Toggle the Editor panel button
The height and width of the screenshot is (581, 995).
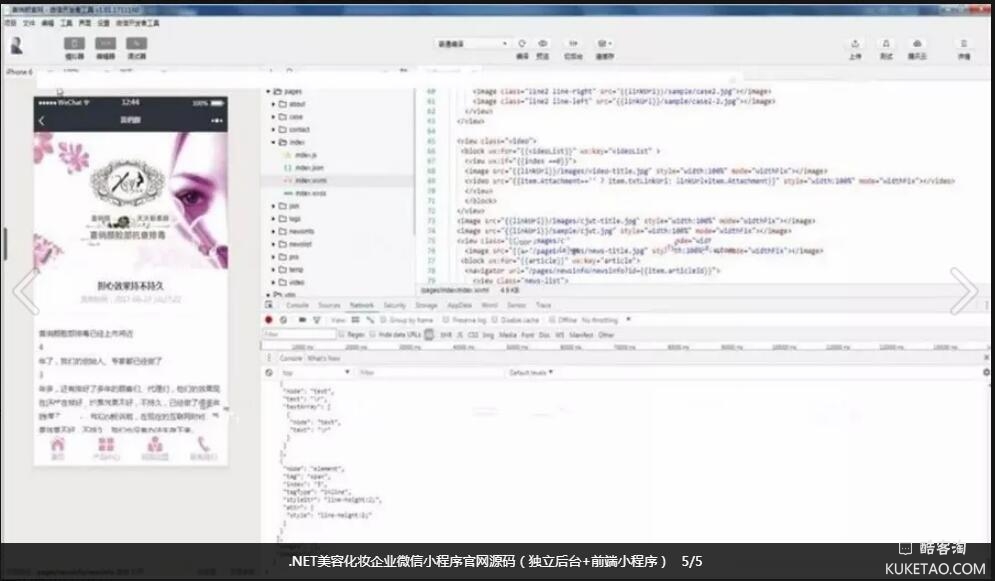(x=105, y=44)
